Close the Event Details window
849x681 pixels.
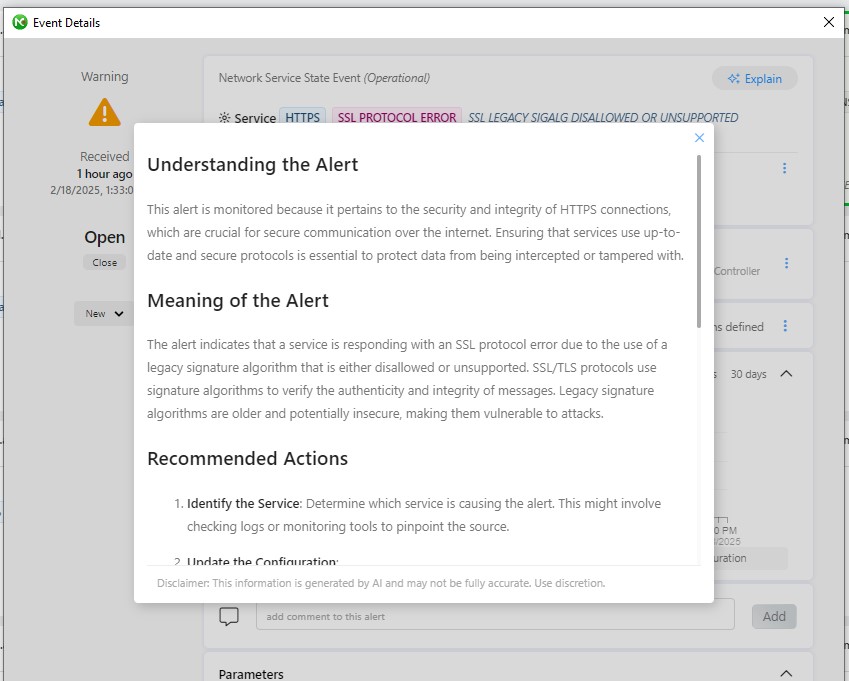coord(828,22)
